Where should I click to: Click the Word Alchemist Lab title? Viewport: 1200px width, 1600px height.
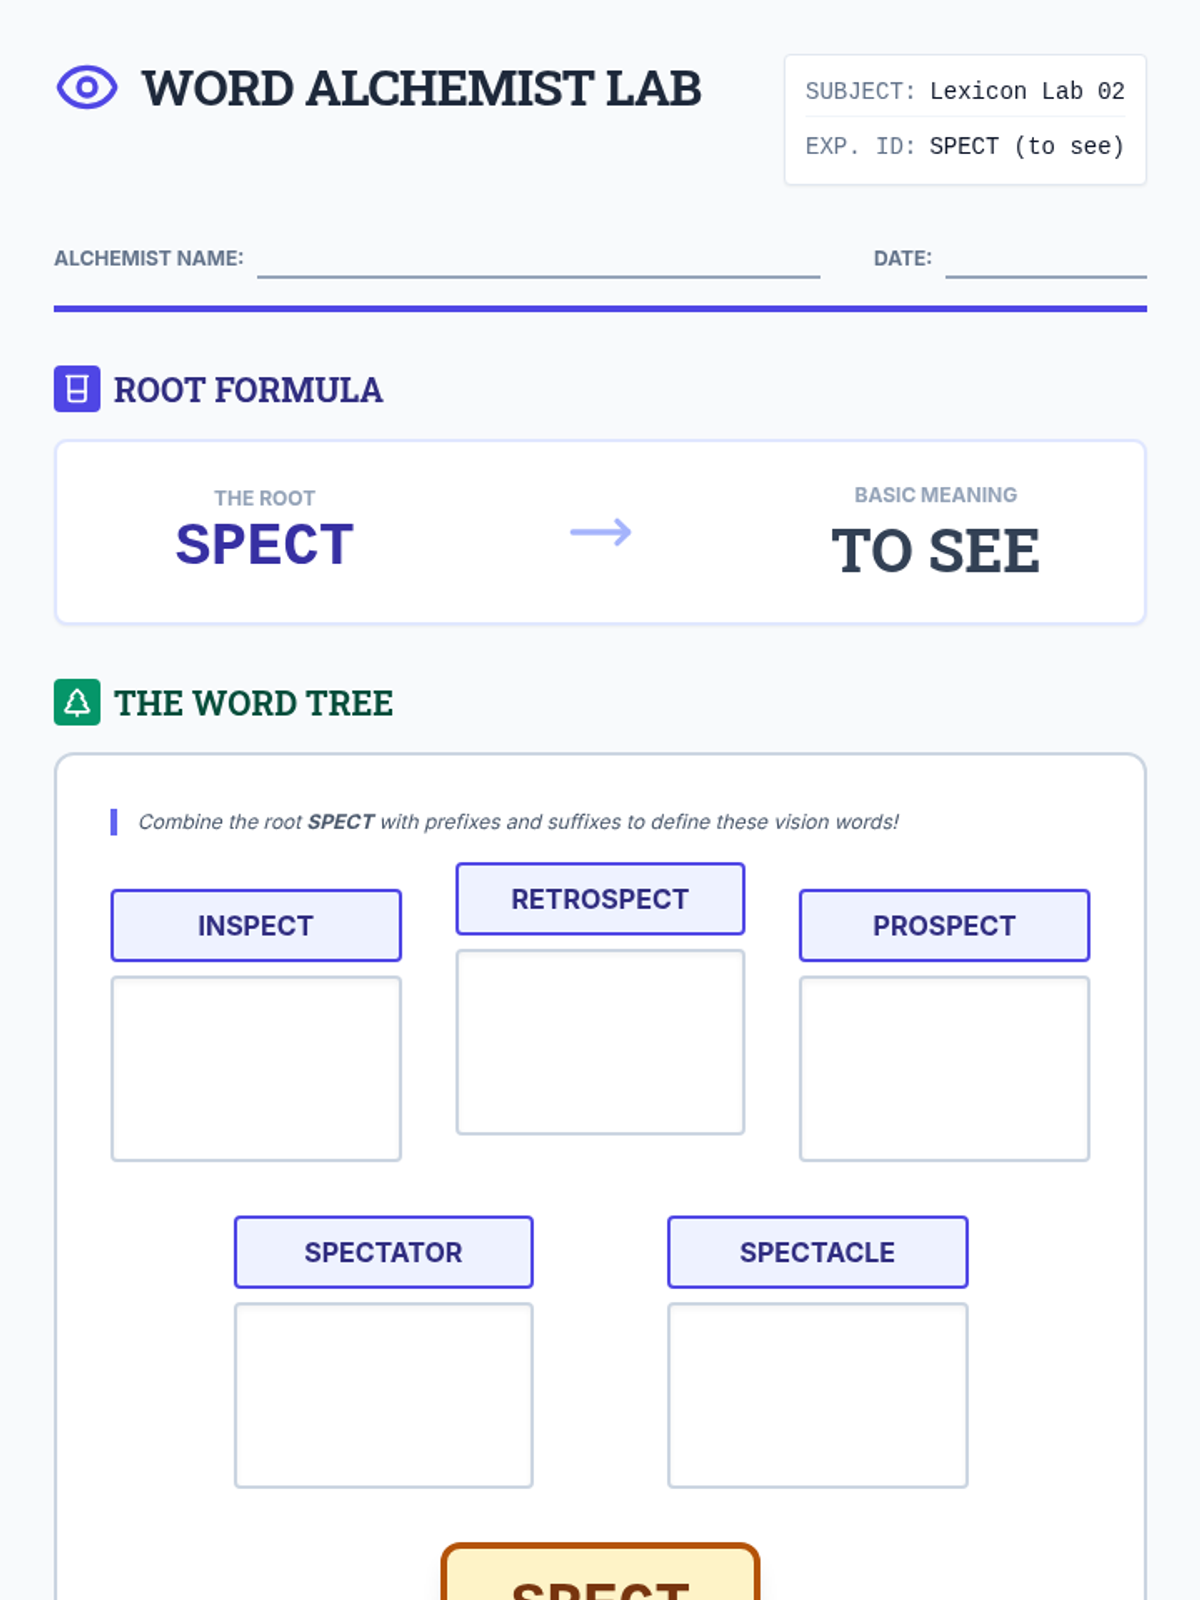click(421, 88)
